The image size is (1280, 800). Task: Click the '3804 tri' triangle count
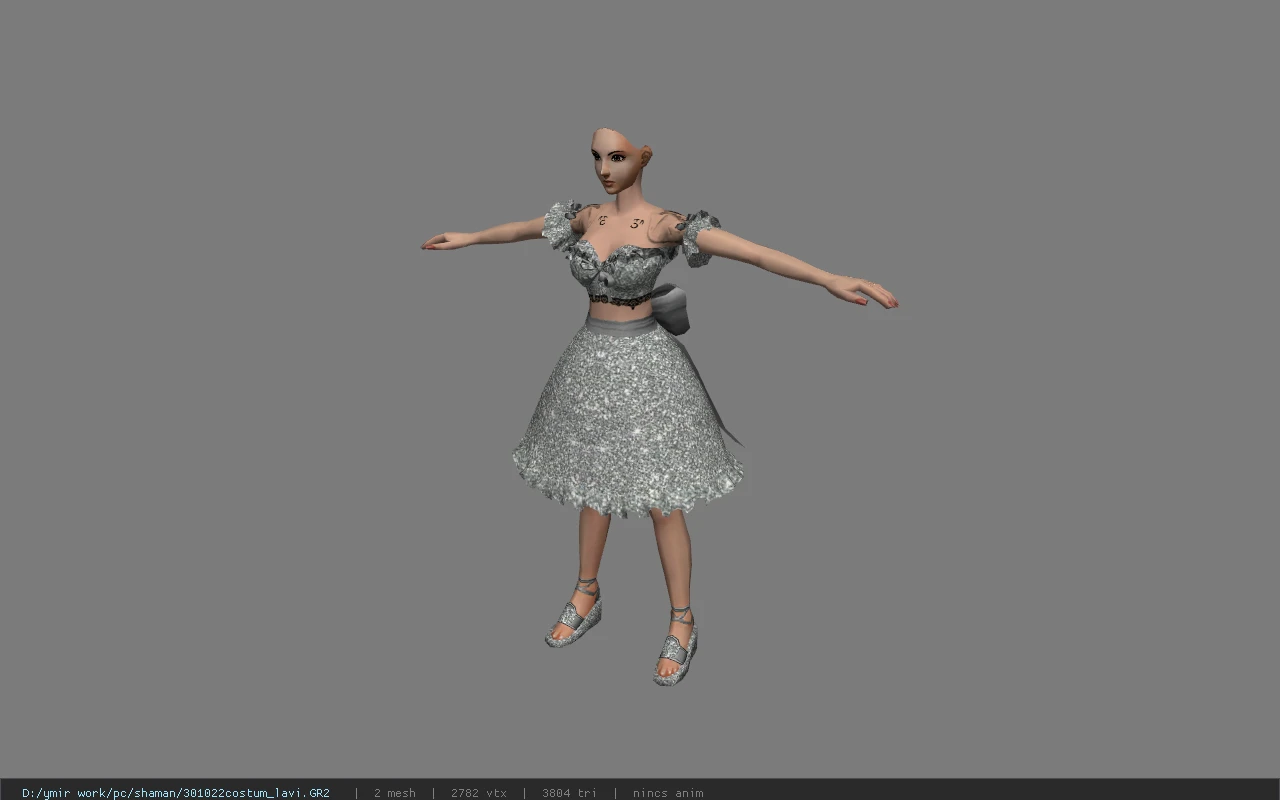pos(569,793)
